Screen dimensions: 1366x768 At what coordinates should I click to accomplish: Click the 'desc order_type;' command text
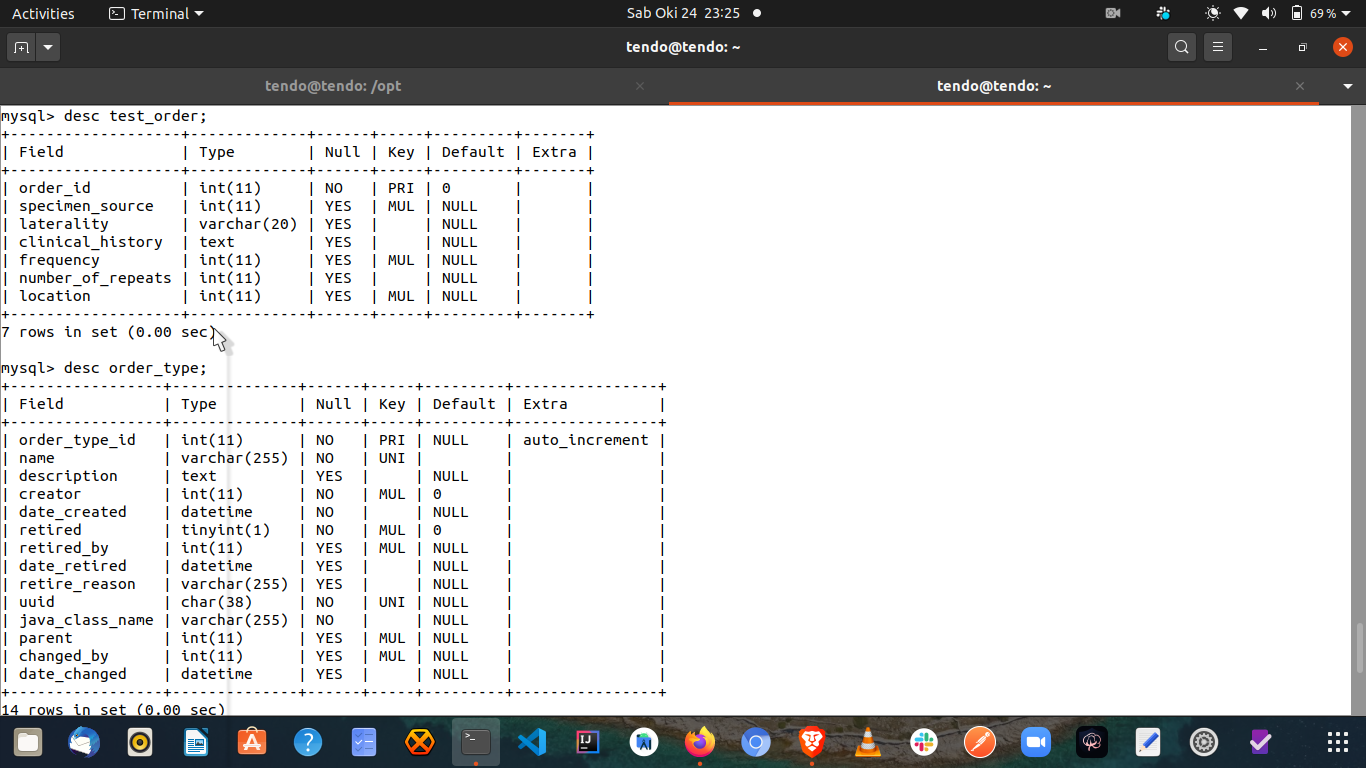(135, 368)
